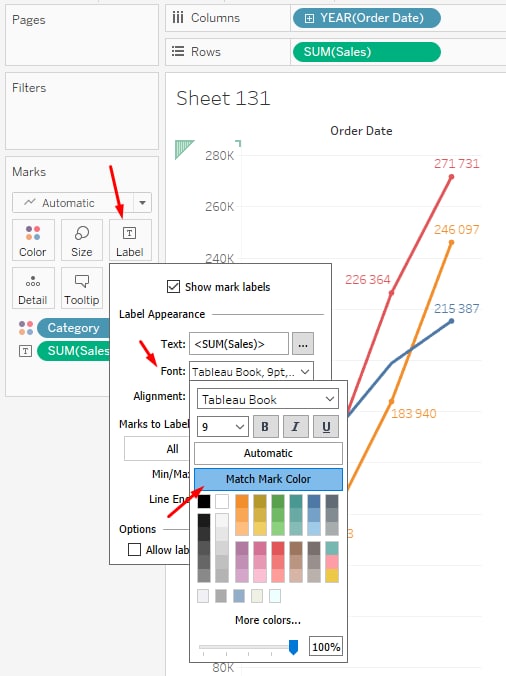The width and height of the screenshot is (506, 676).
Task: Pick the white color swatch
Action: point(222,501)
